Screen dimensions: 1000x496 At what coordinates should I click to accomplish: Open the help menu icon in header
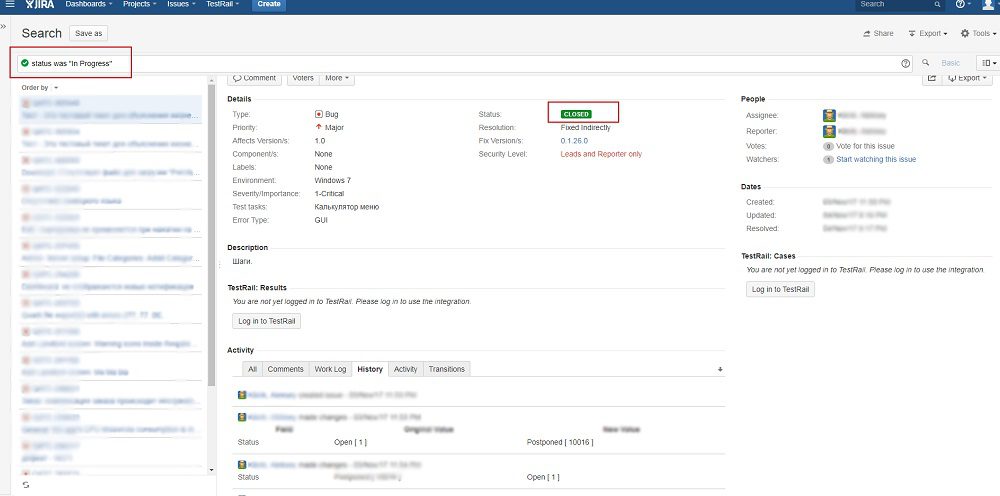tap(963, 4)
